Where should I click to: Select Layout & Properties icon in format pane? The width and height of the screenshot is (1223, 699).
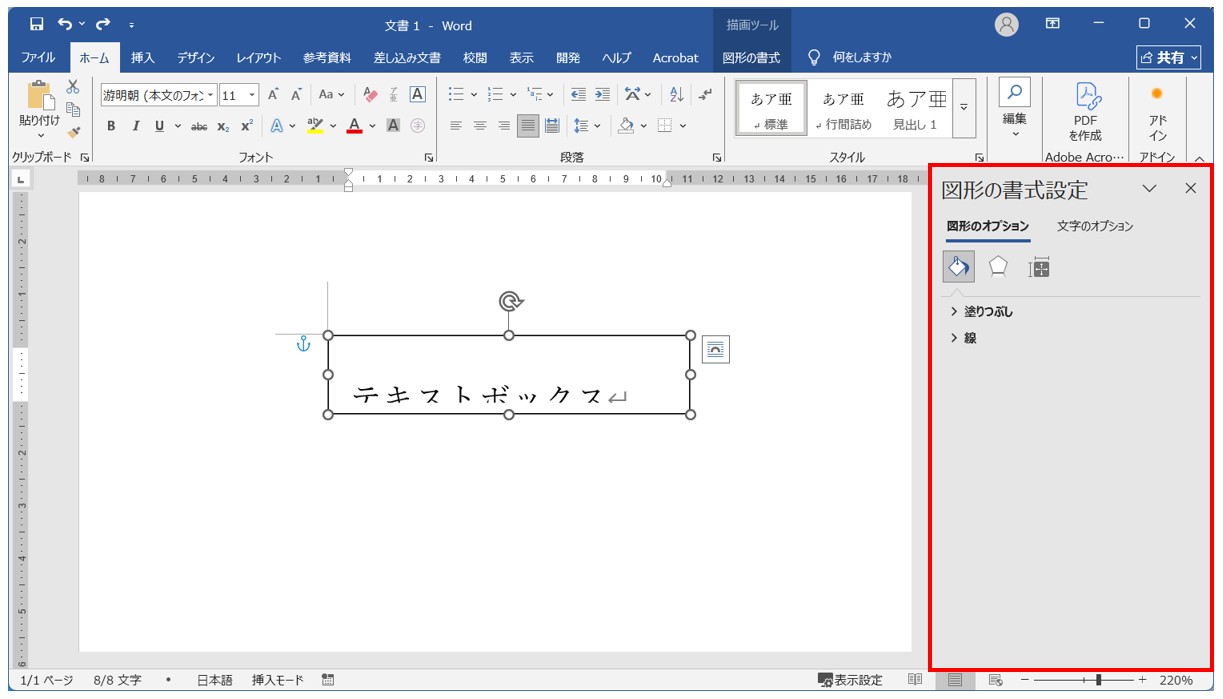1039,267
